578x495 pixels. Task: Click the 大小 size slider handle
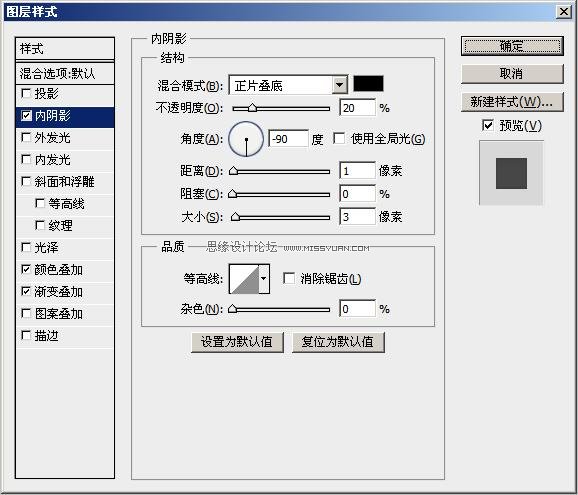[x=235, y=217]
